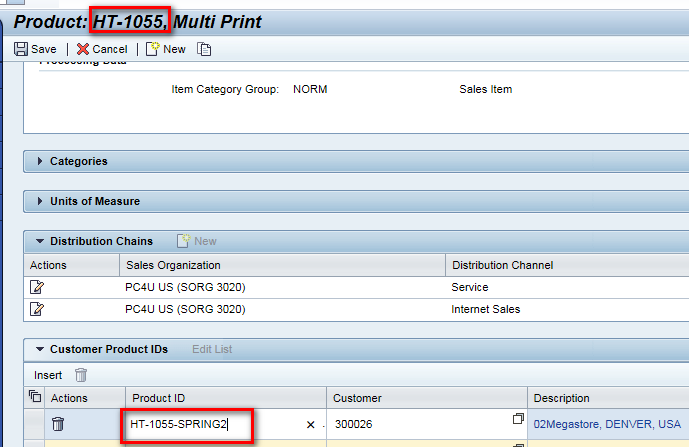Click the Sales Organization column header

173,265
